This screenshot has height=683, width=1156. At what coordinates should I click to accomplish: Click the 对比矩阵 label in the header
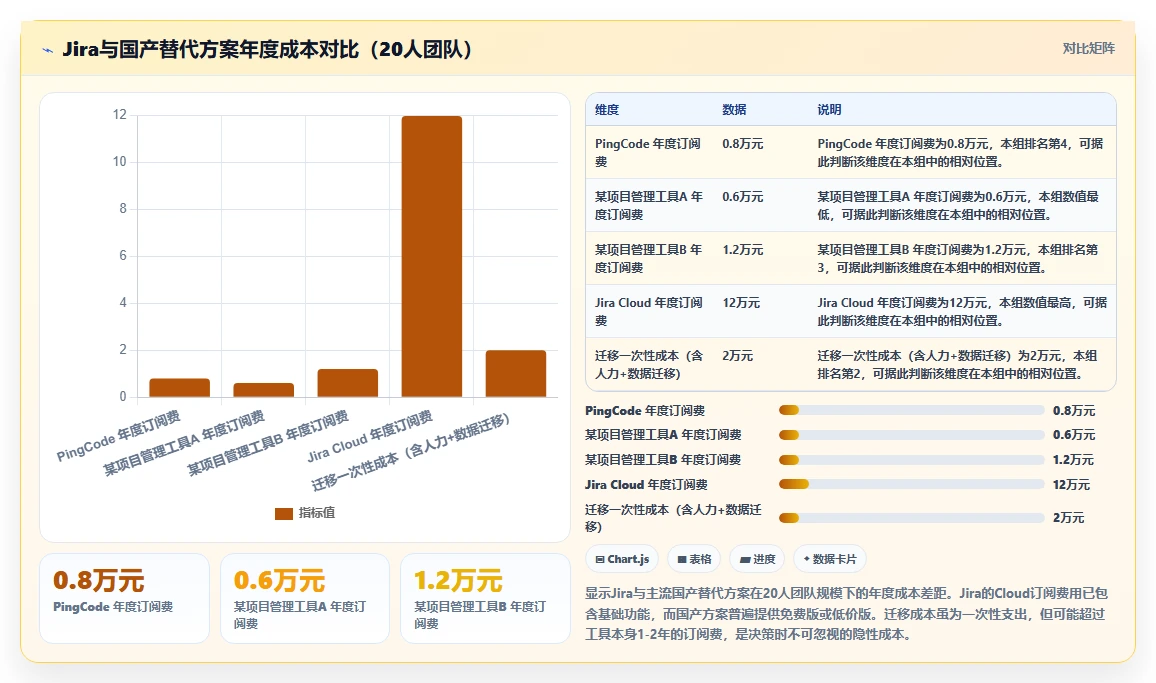coord(1088,49)
